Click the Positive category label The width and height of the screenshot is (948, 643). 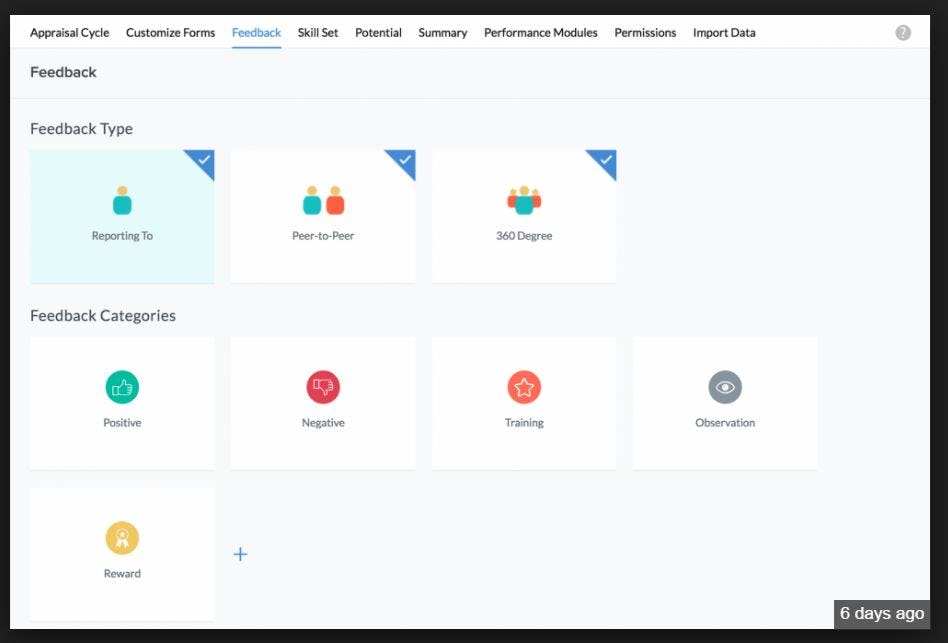point(122,422)
